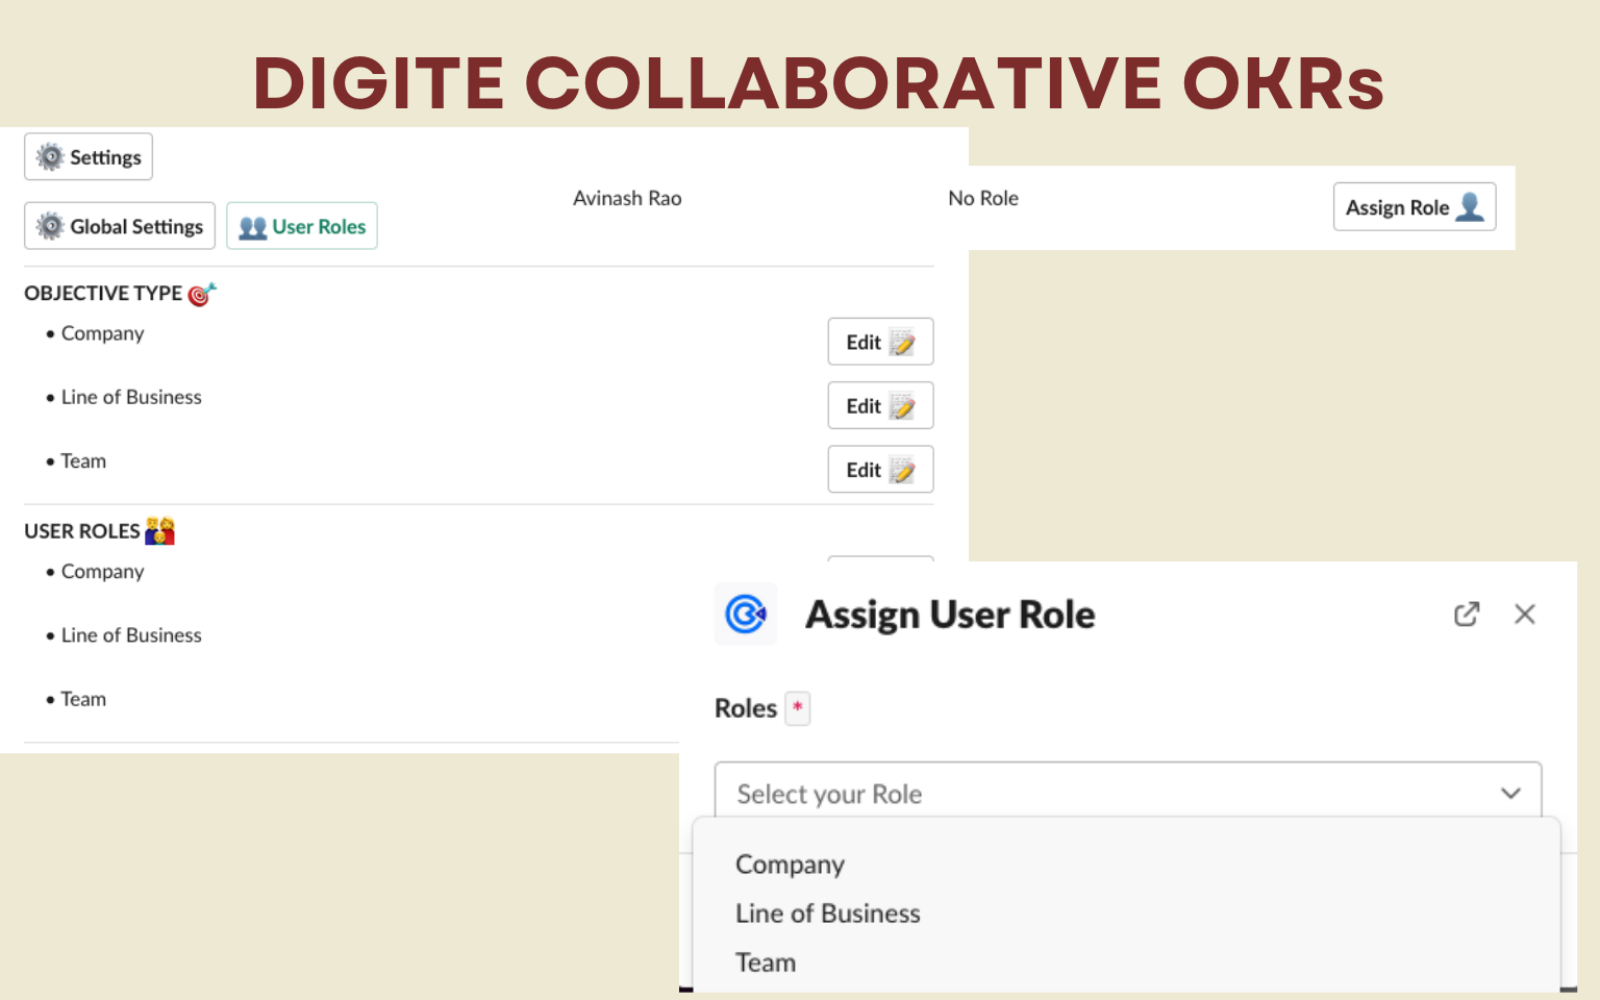
Task: Open Assign User Role dialog in new window
Action: click(x=1466, y=614)
